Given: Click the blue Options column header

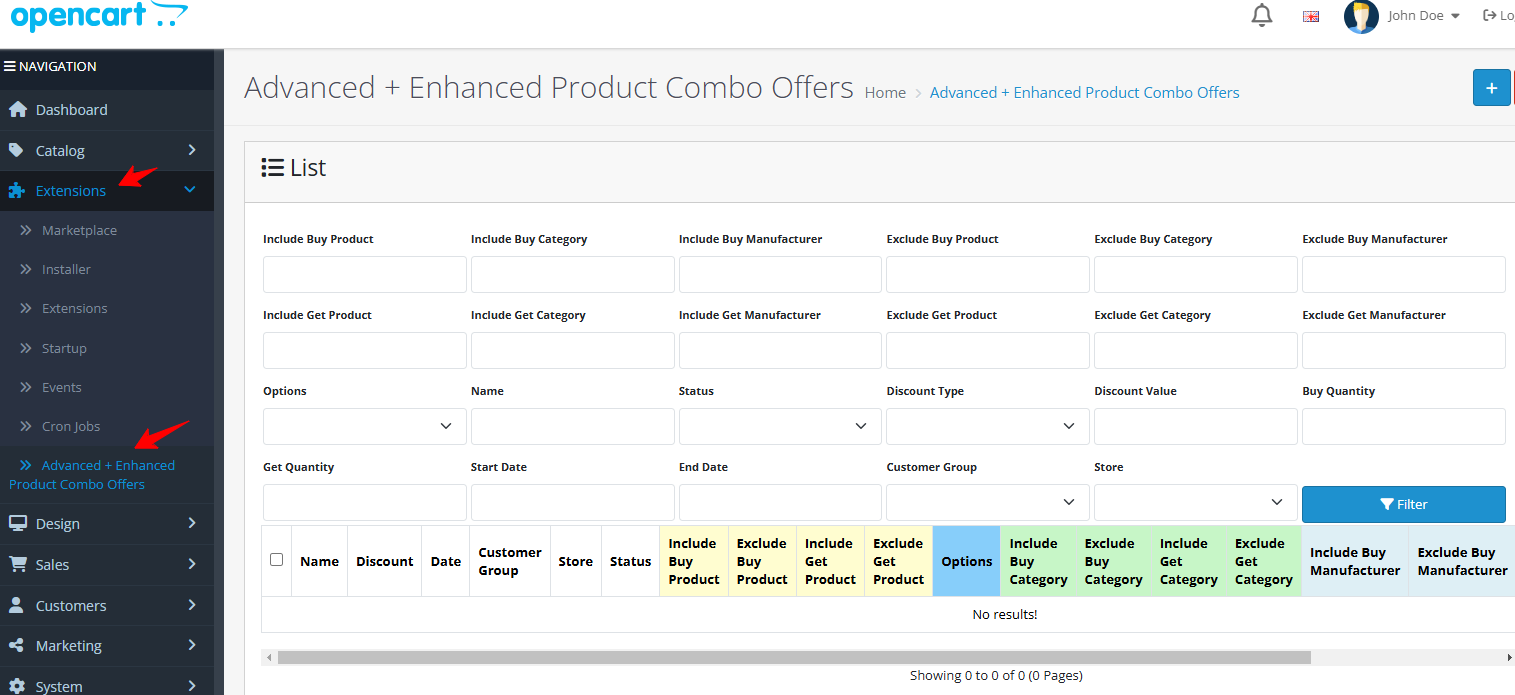Looking at the screenshot, I should pos(967,561).
